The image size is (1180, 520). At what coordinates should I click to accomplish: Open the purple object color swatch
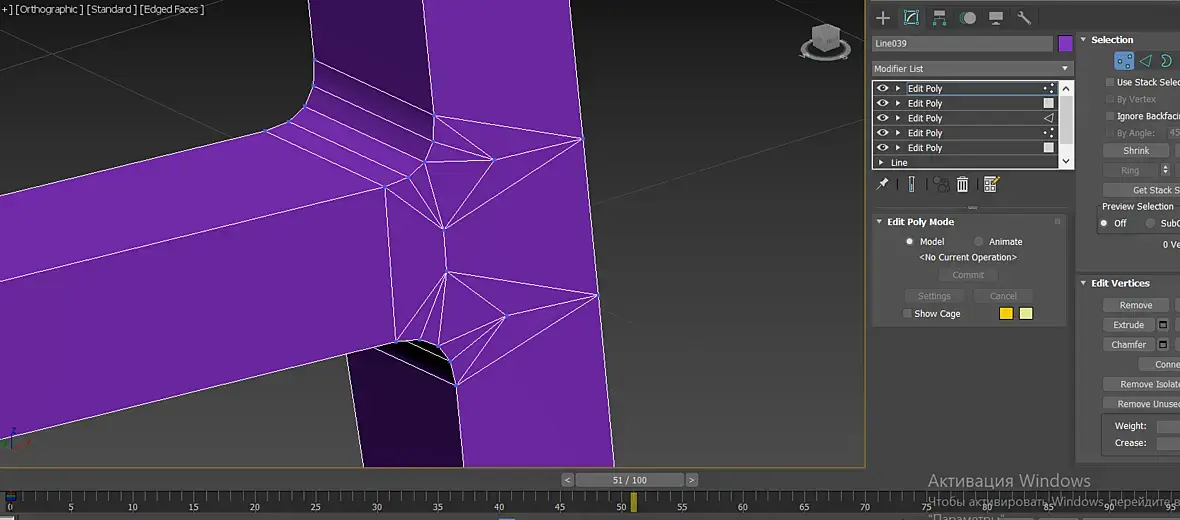coord(1065,44)
